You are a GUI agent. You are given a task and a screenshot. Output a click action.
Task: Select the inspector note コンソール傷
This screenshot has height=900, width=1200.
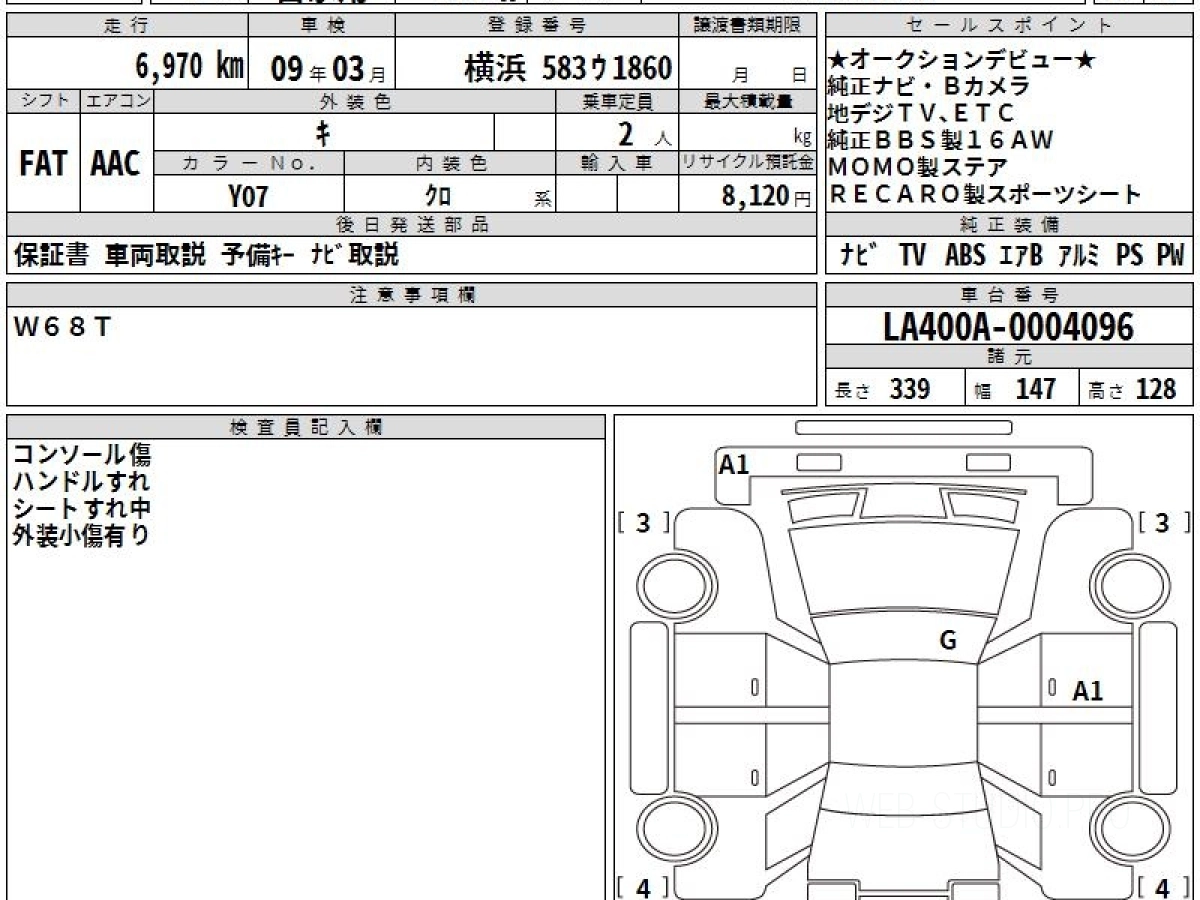pos(82,455)
